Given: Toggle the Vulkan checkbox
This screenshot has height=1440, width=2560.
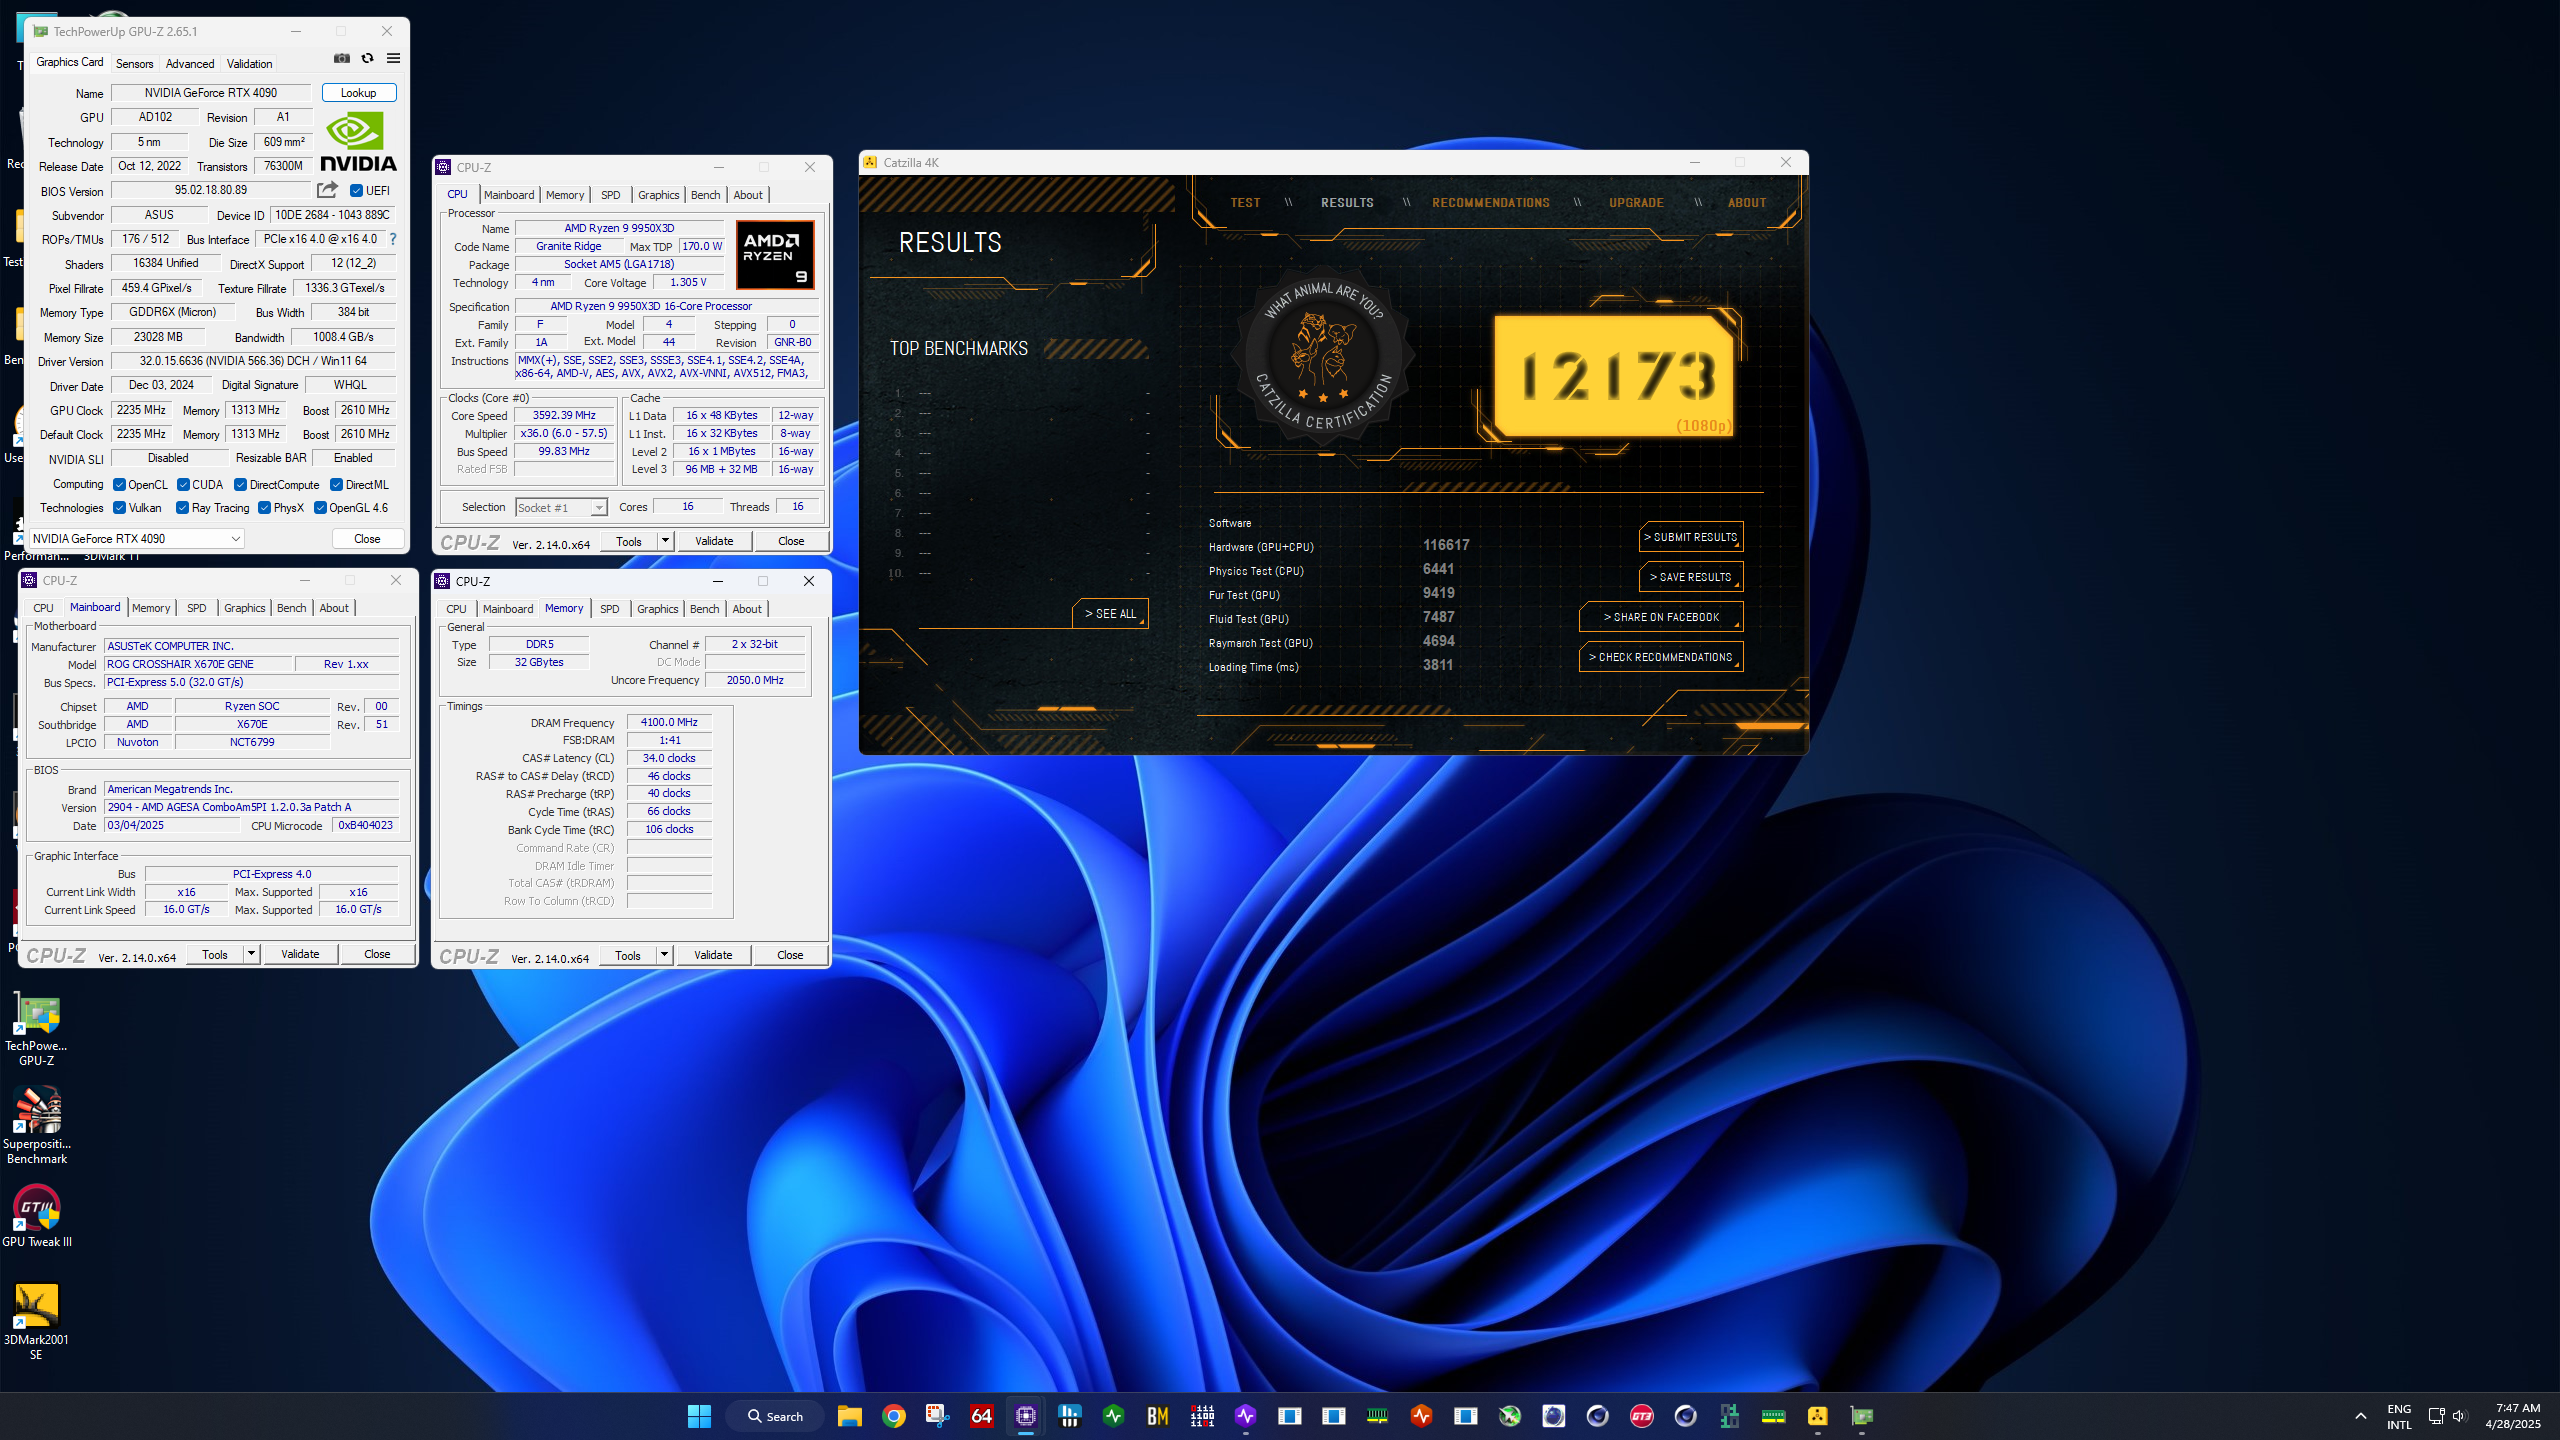Looking at the screenshot, I should (x=119, y=508).
